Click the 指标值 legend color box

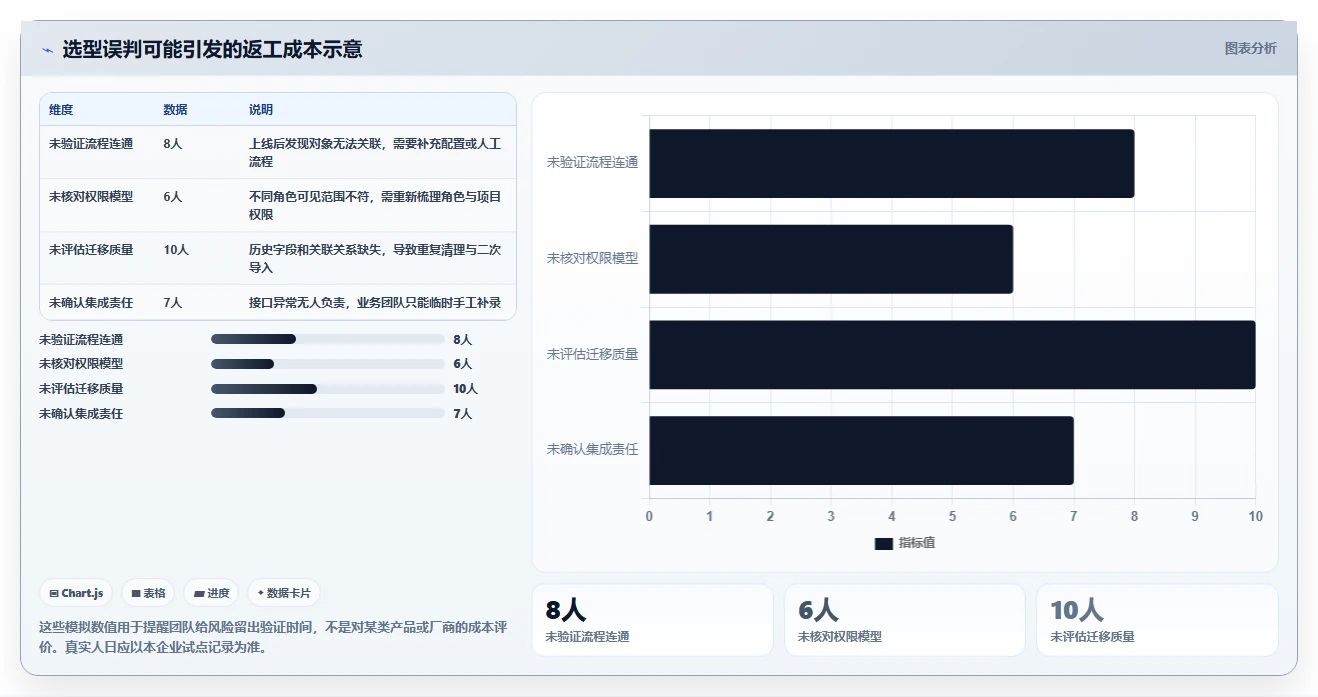[883, 543]
